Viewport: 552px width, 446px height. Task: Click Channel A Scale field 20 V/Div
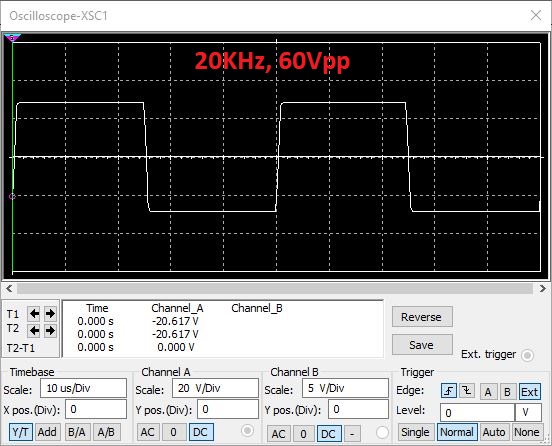(215, 388)
